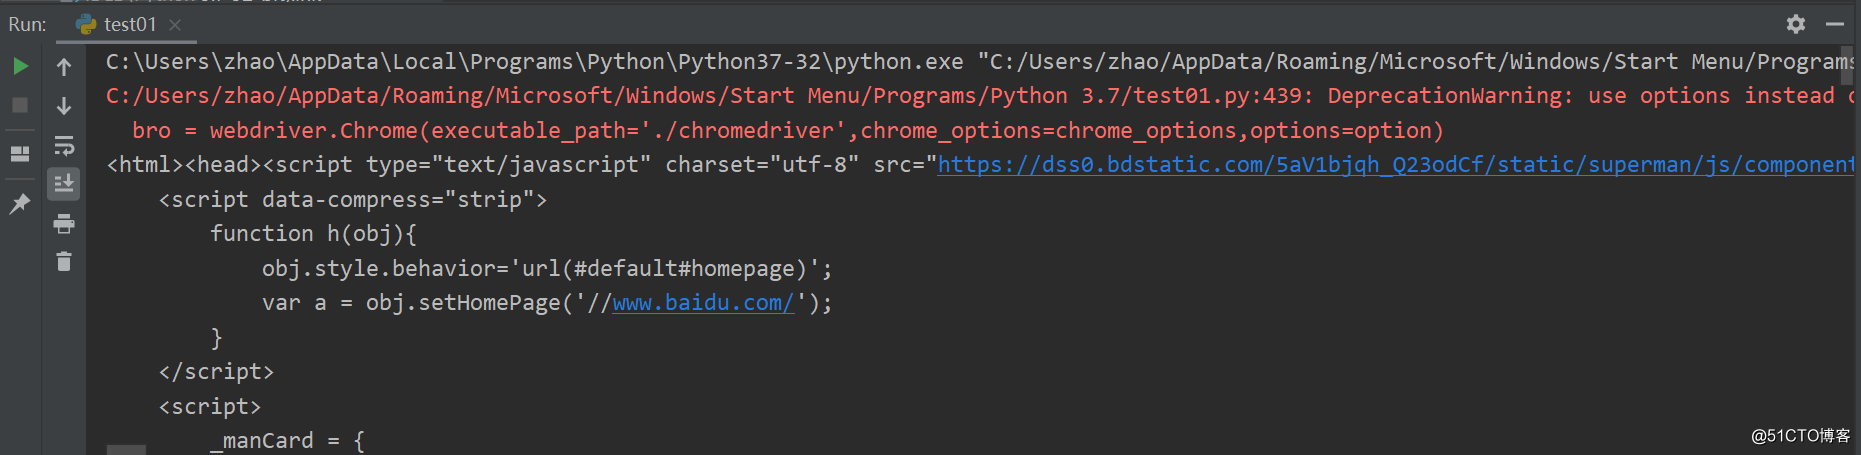Pin the Run tab with pin icon
This screenshot has width=1861, height=455.
[20, 204]
